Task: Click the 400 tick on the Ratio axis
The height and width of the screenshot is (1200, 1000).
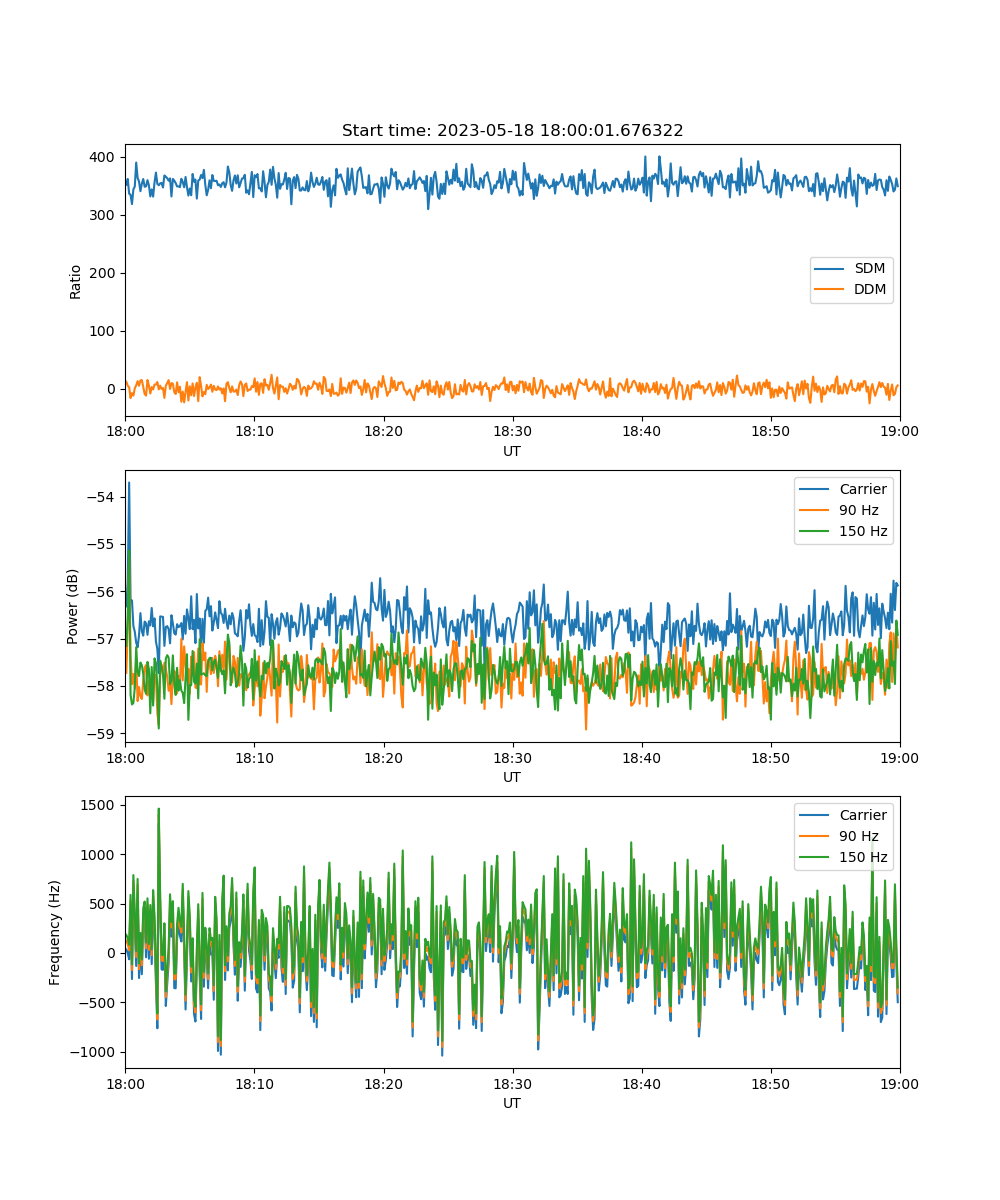Action: pyautogui.click(x=104, y=157)
